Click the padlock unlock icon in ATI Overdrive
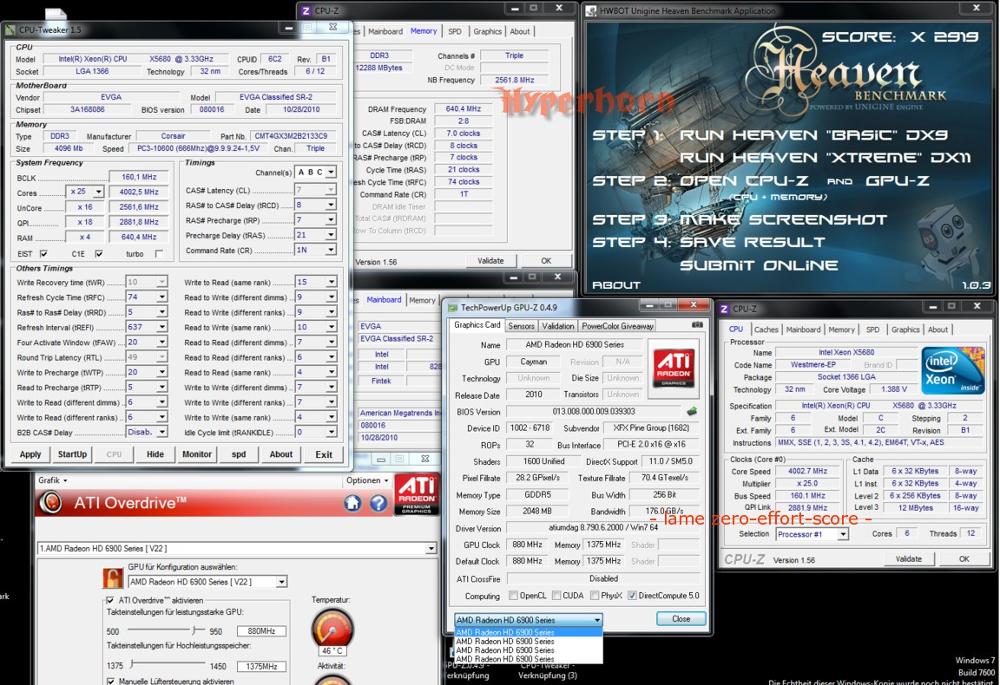This screenshot has width=1000, height=685. (x=113, y=578)
